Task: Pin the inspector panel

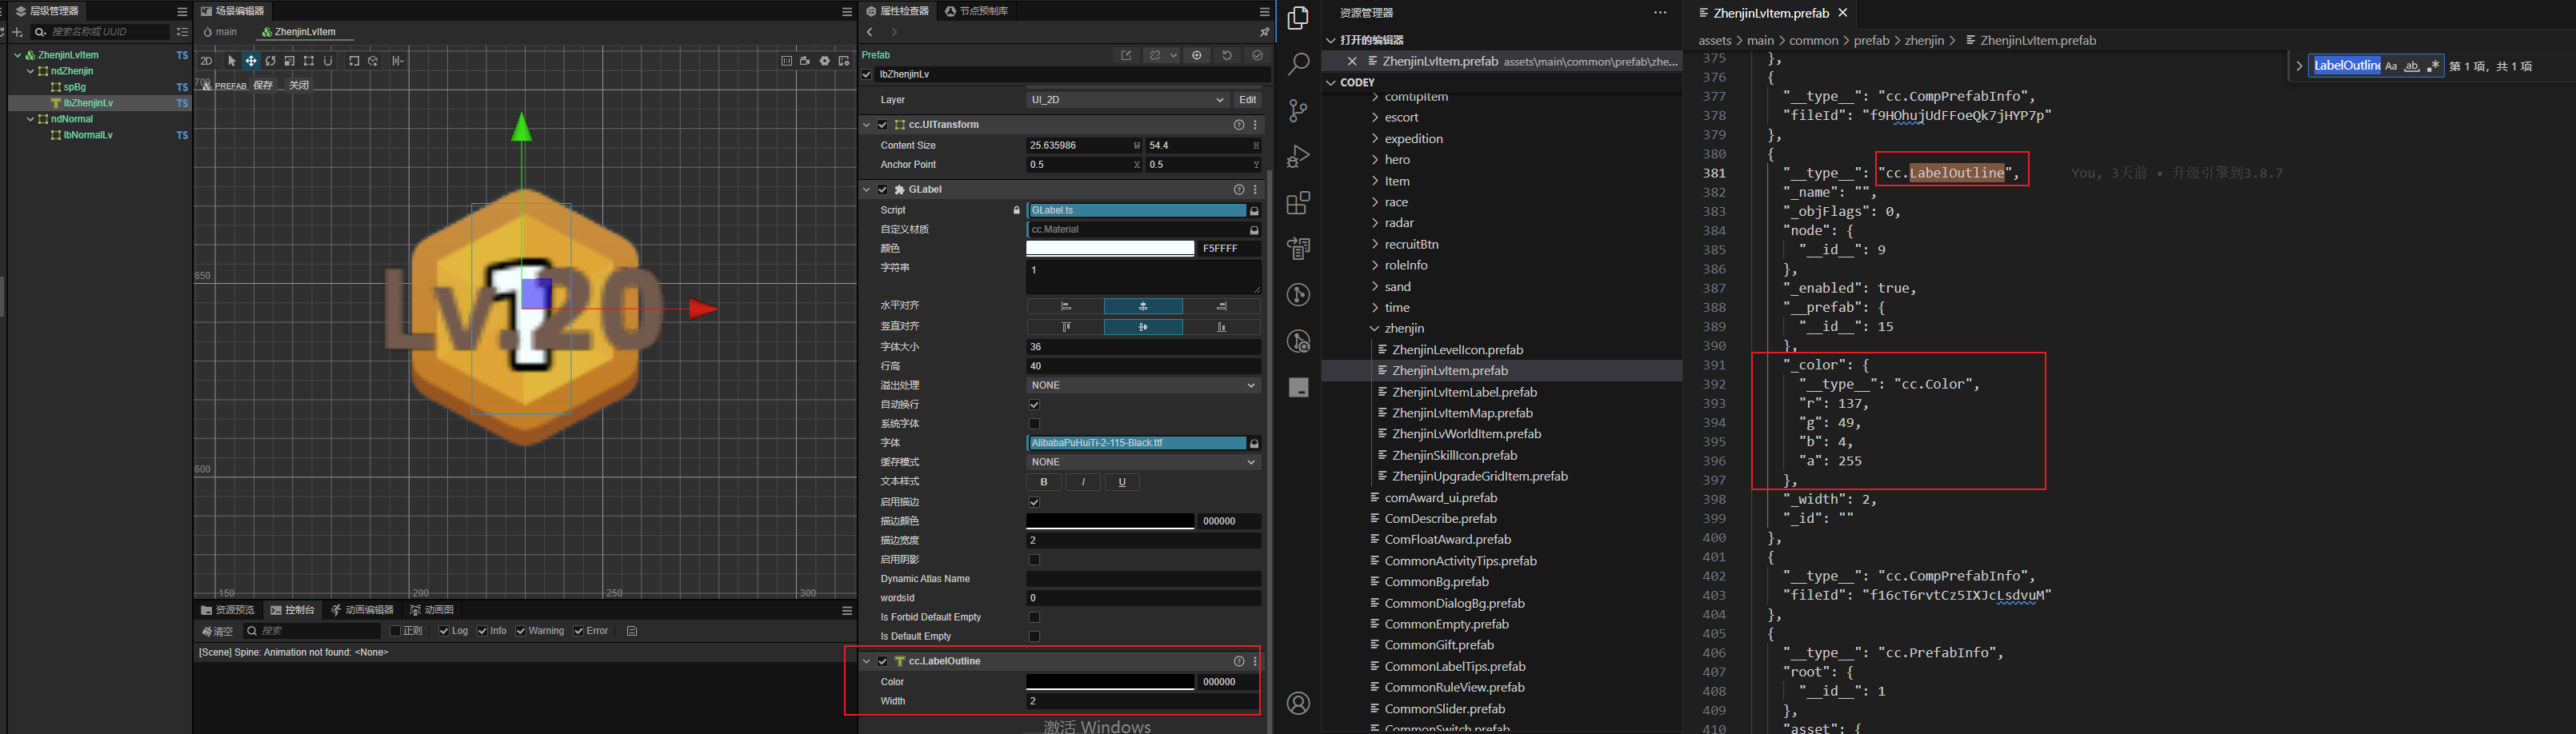Action: [x=1264, y=32]
